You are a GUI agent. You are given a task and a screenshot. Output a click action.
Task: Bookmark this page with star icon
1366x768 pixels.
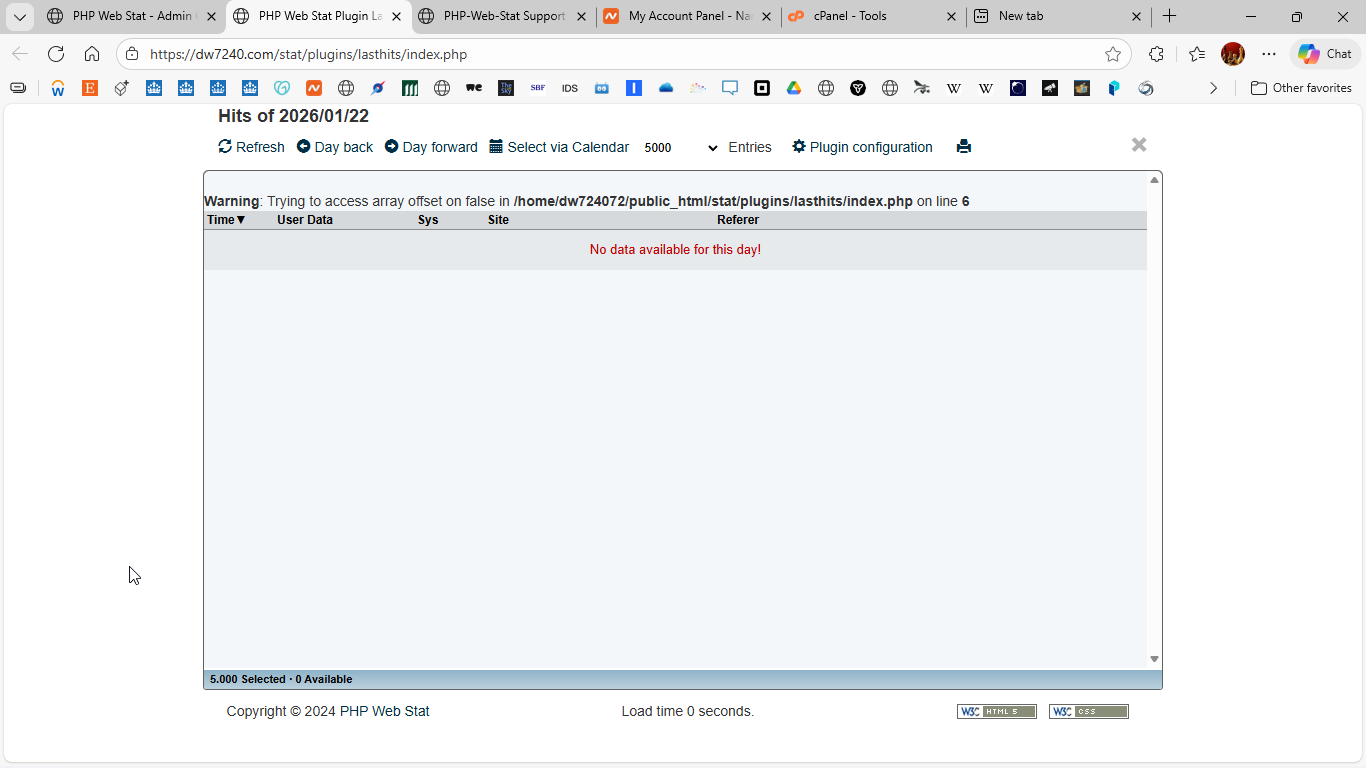(1113, 54)
